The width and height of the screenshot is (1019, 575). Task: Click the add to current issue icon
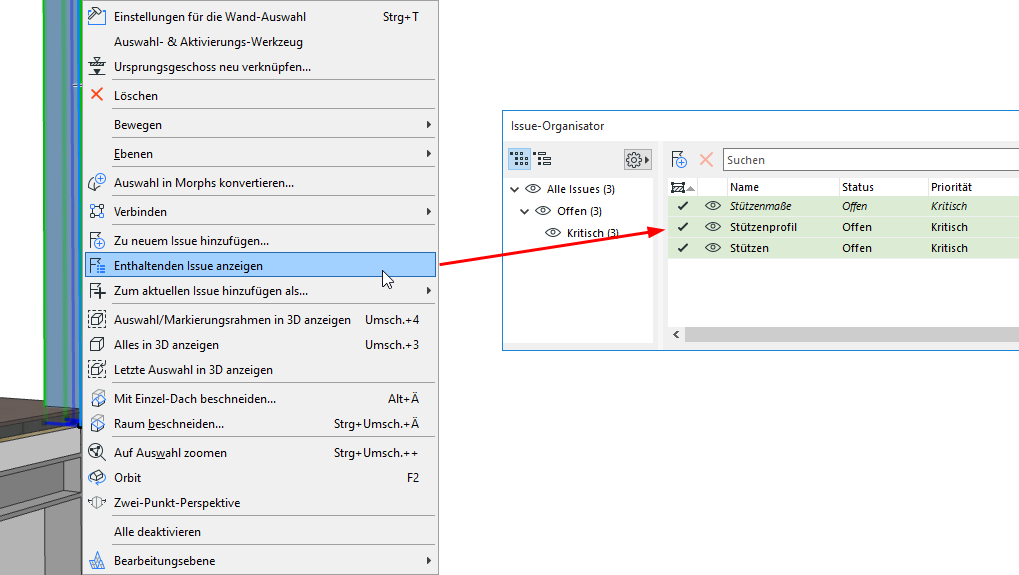pos(97,290)
